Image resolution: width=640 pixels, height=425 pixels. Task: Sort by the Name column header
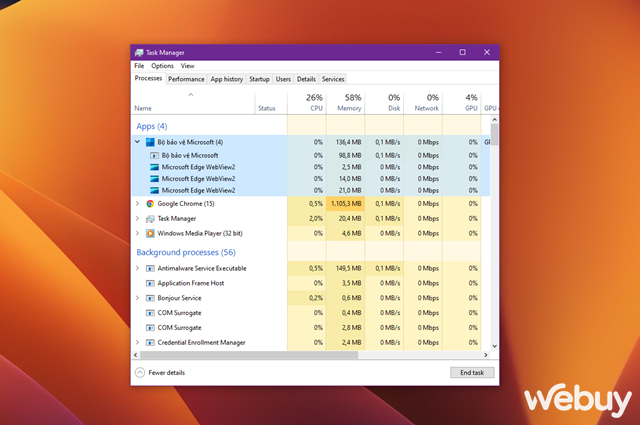[193, 103]
